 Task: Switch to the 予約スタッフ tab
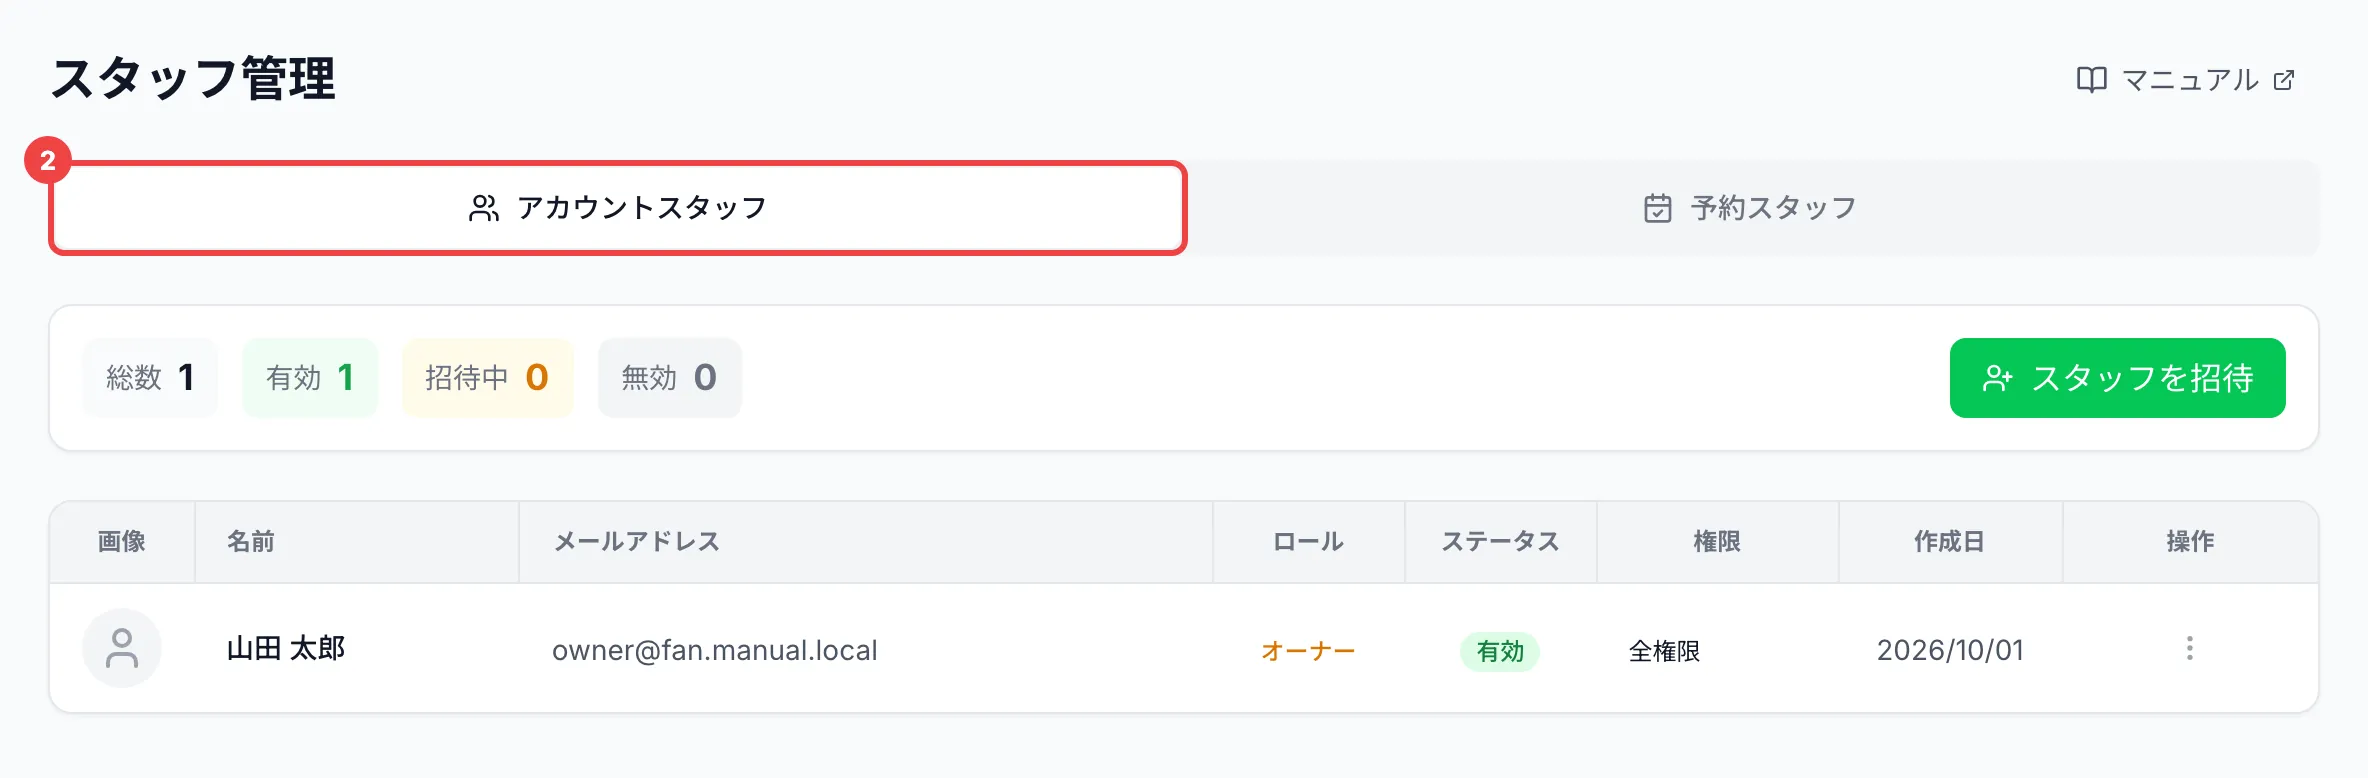1751,208
